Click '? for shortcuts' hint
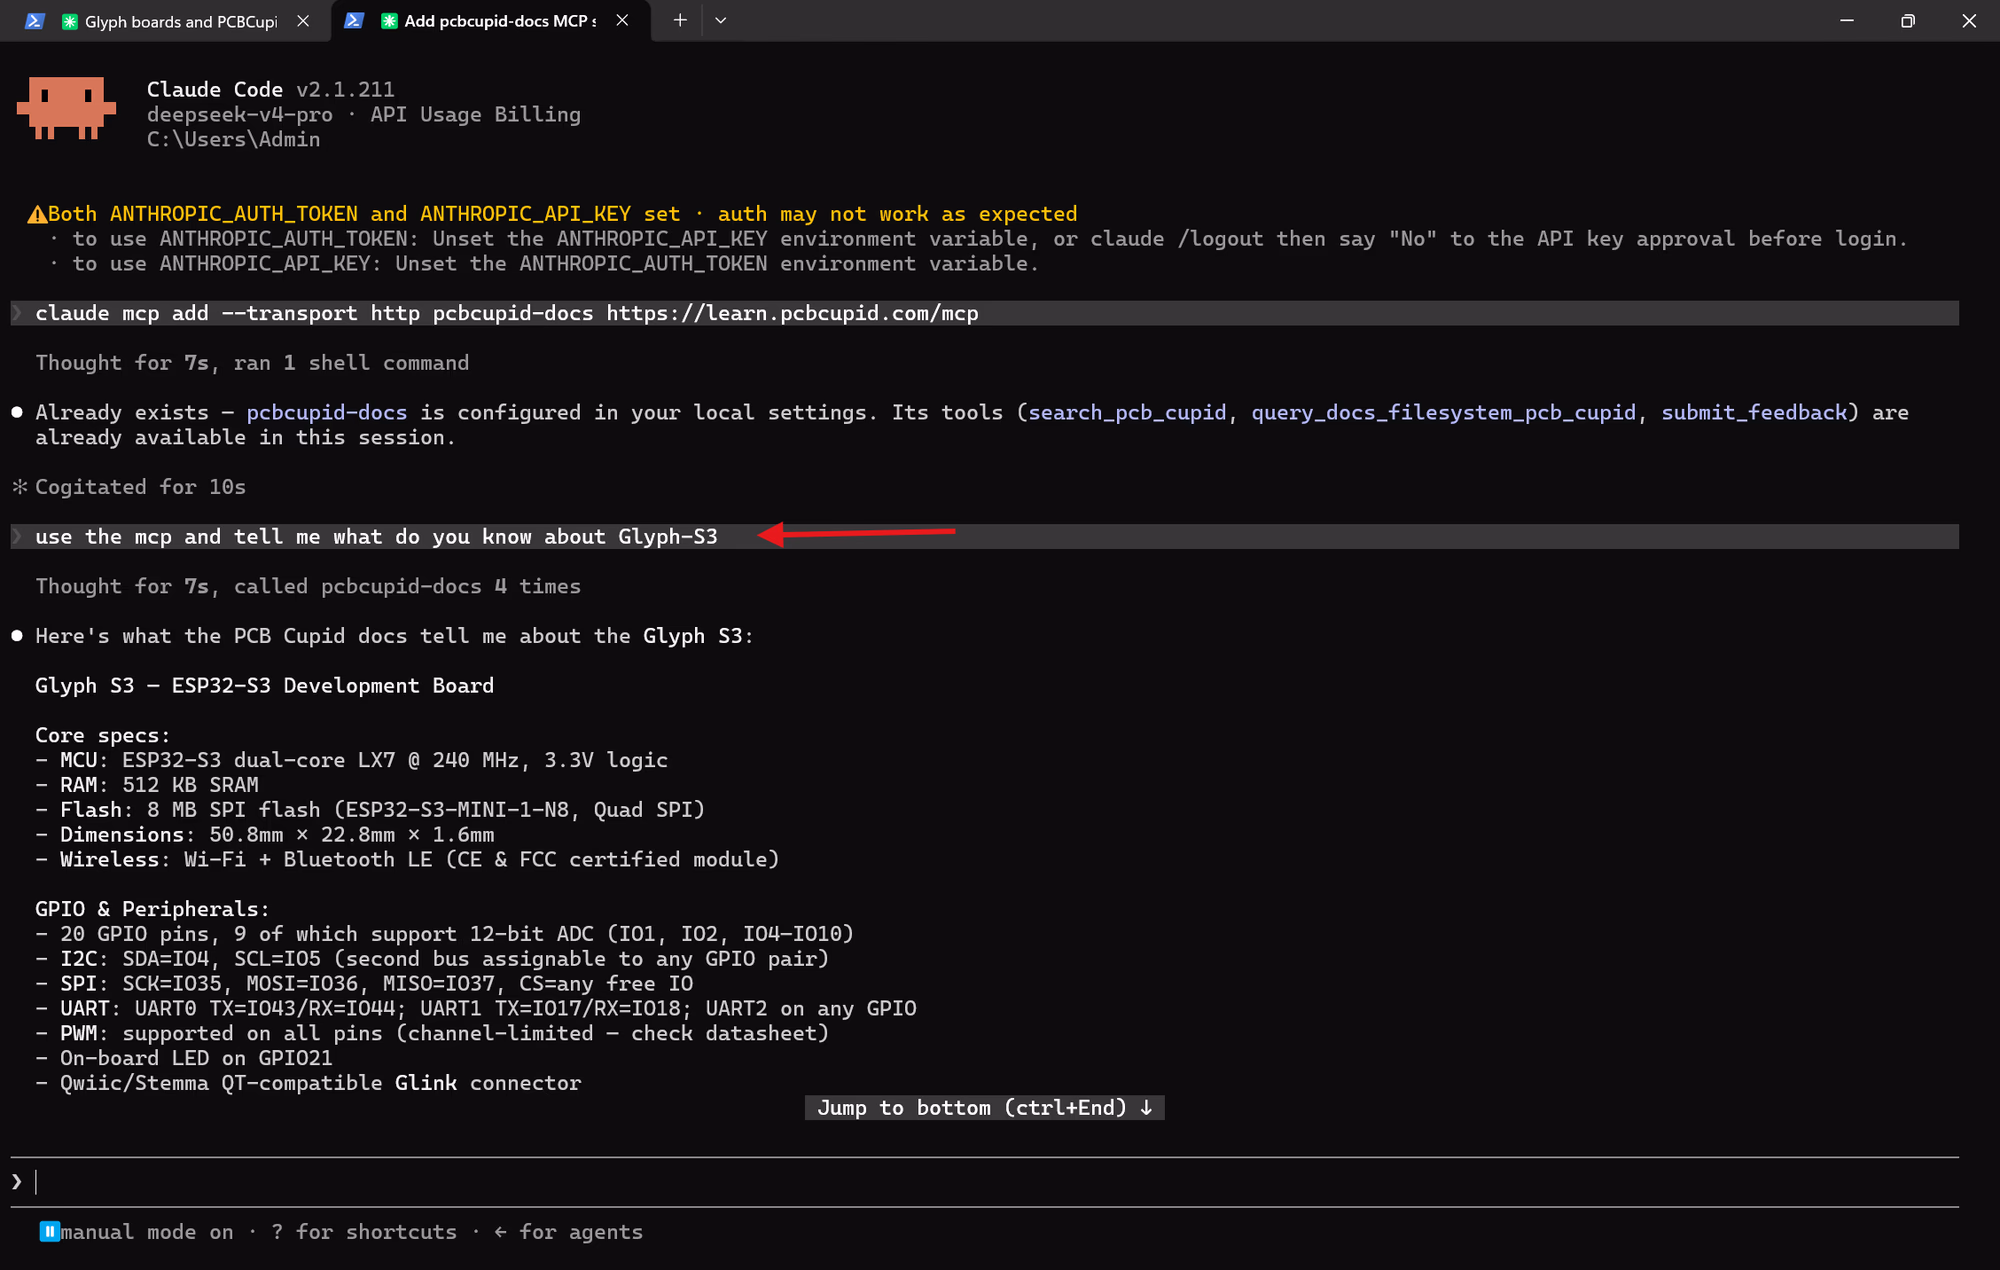 [x=364, y=1232]
